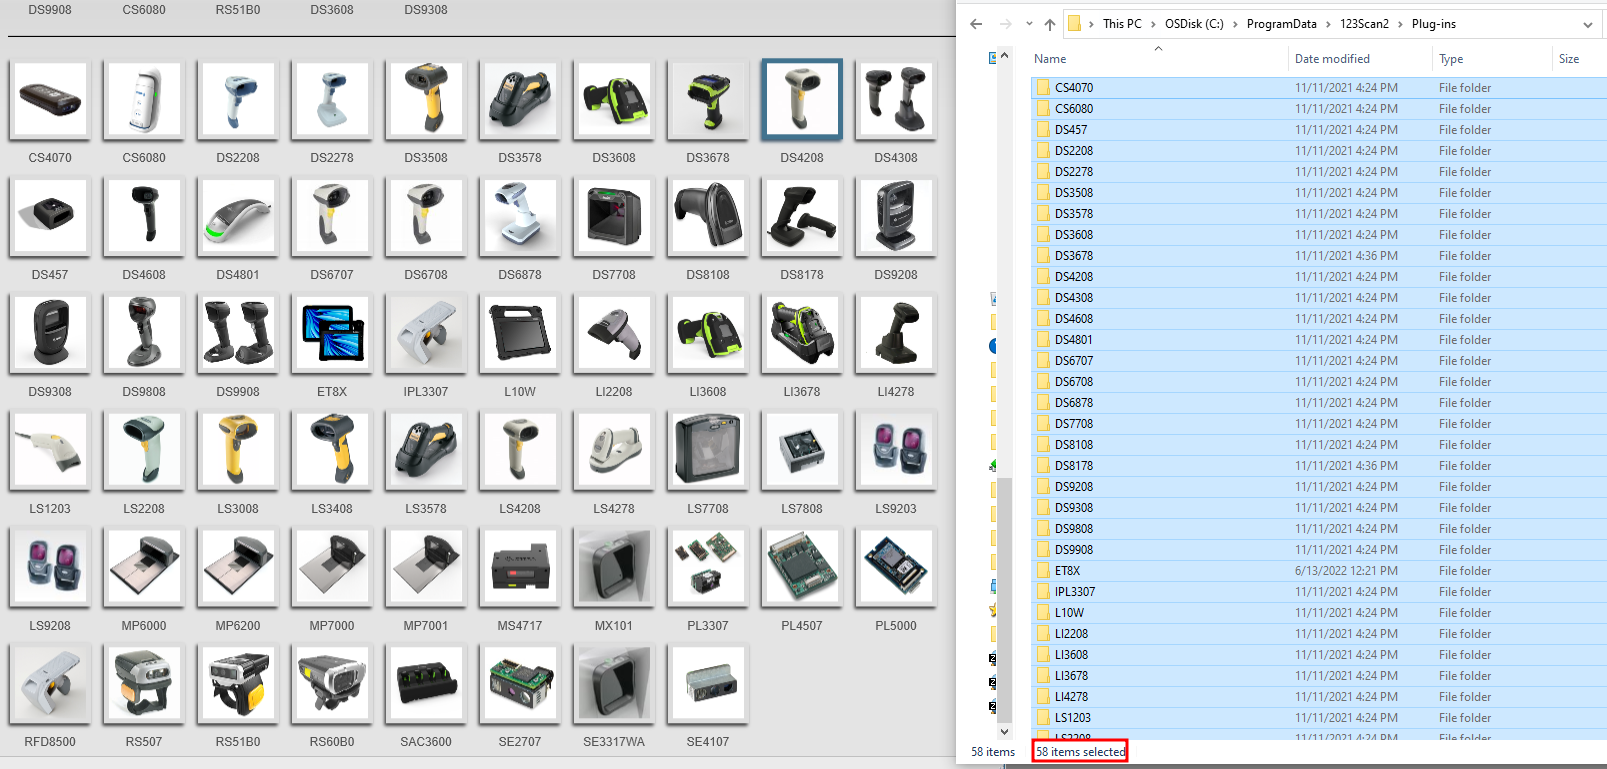Pick the MP7000 scanner scale icon

pos(332,567)
